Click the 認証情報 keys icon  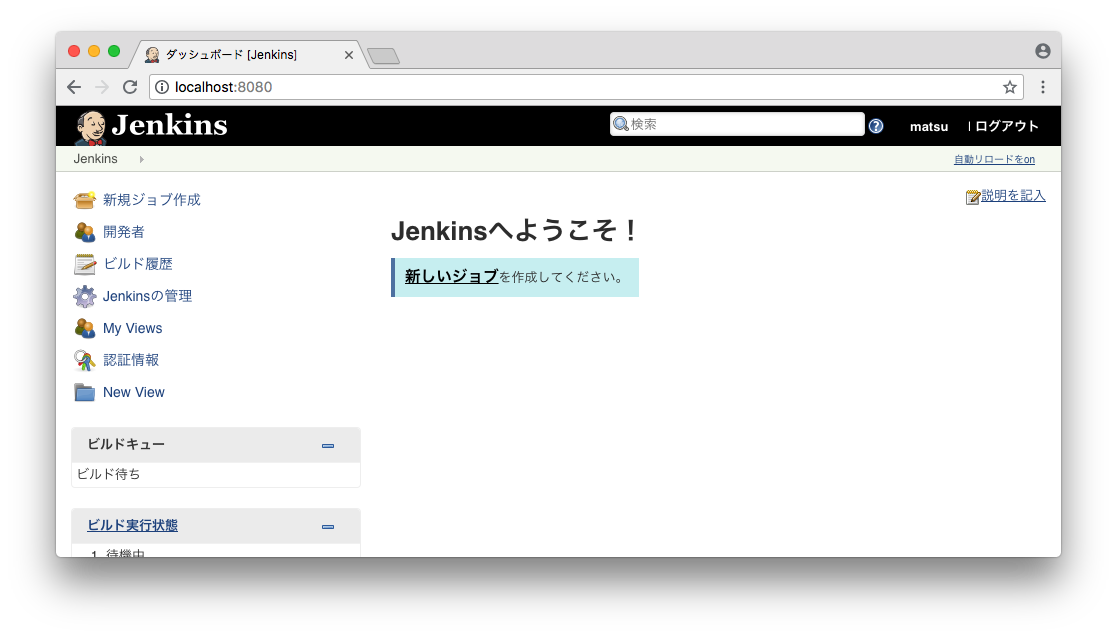pos(84,360)
